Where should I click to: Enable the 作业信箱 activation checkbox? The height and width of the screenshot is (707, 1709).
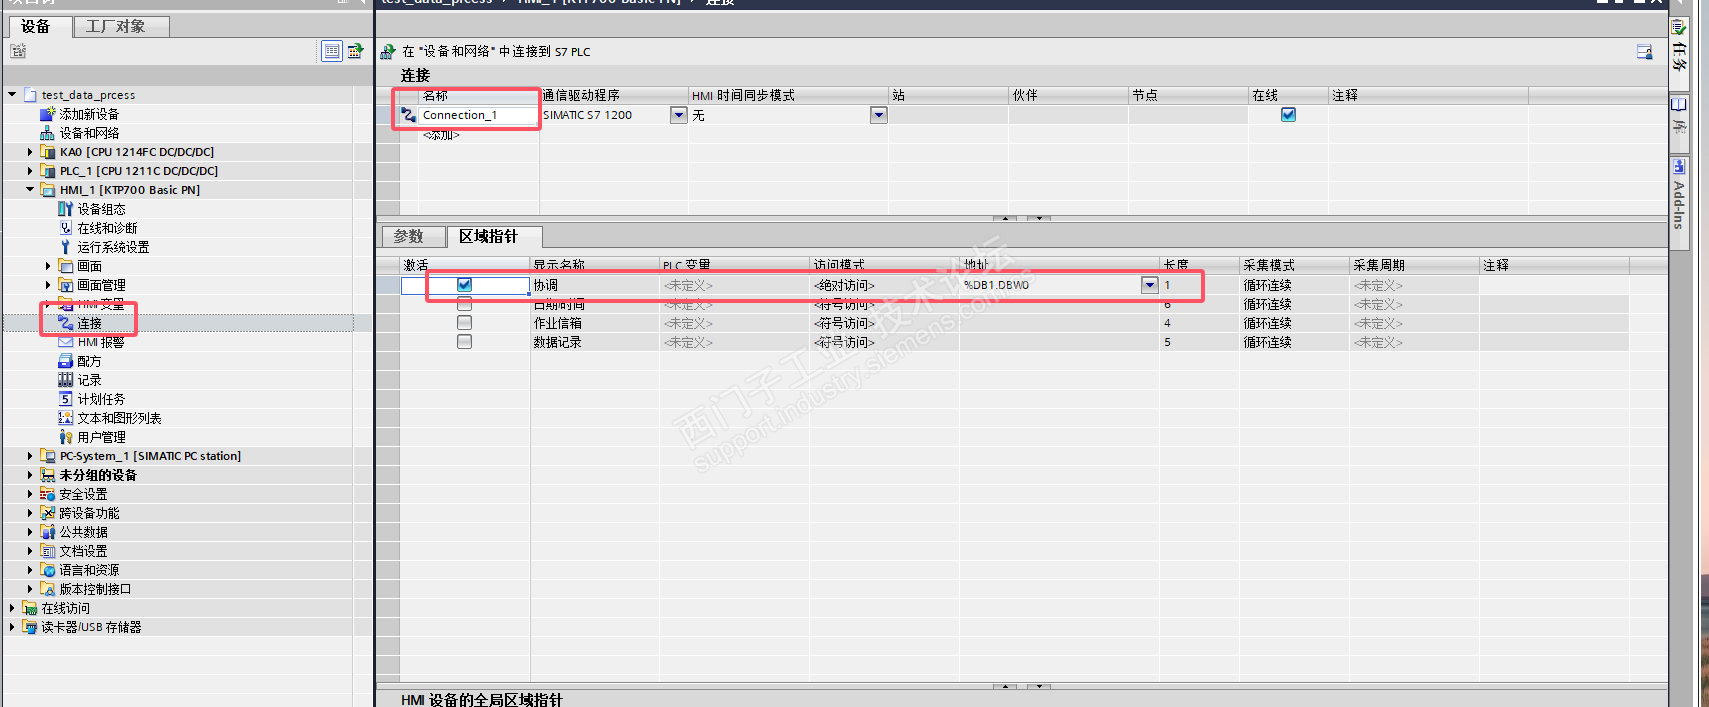pyautogui.click(x=464, y=323)
